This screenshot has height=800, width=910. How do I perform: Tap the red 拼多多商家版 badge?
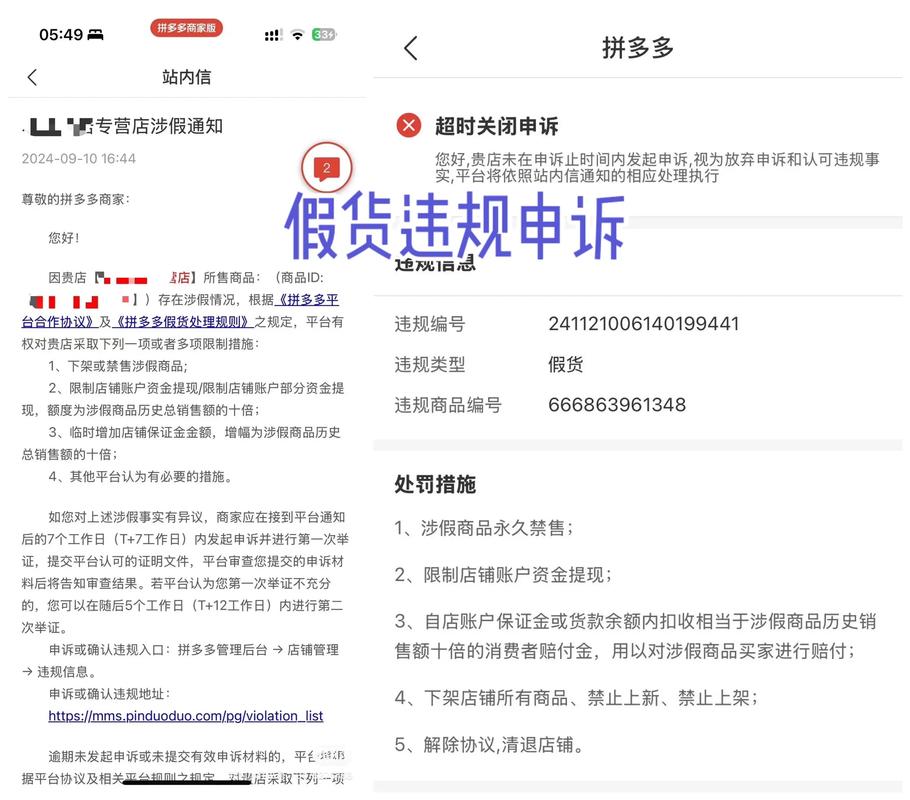click(x=186, y=28)
